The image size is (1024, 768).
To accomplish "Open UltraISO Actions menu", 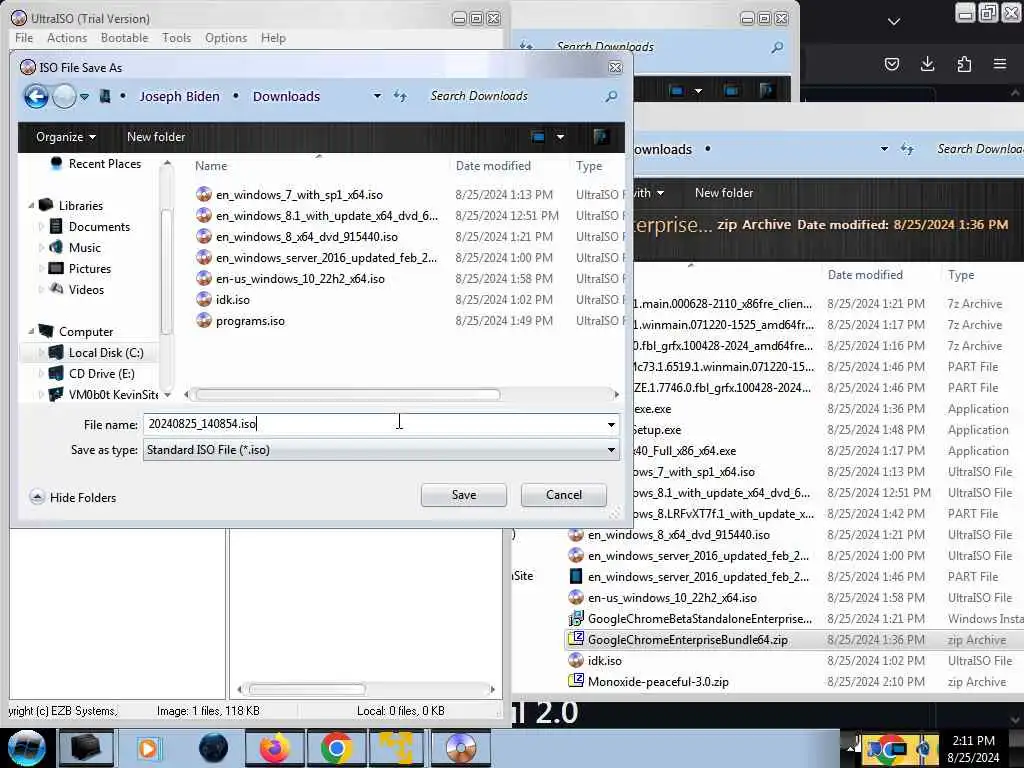I will pyautogui.click(x=67, y=38).
